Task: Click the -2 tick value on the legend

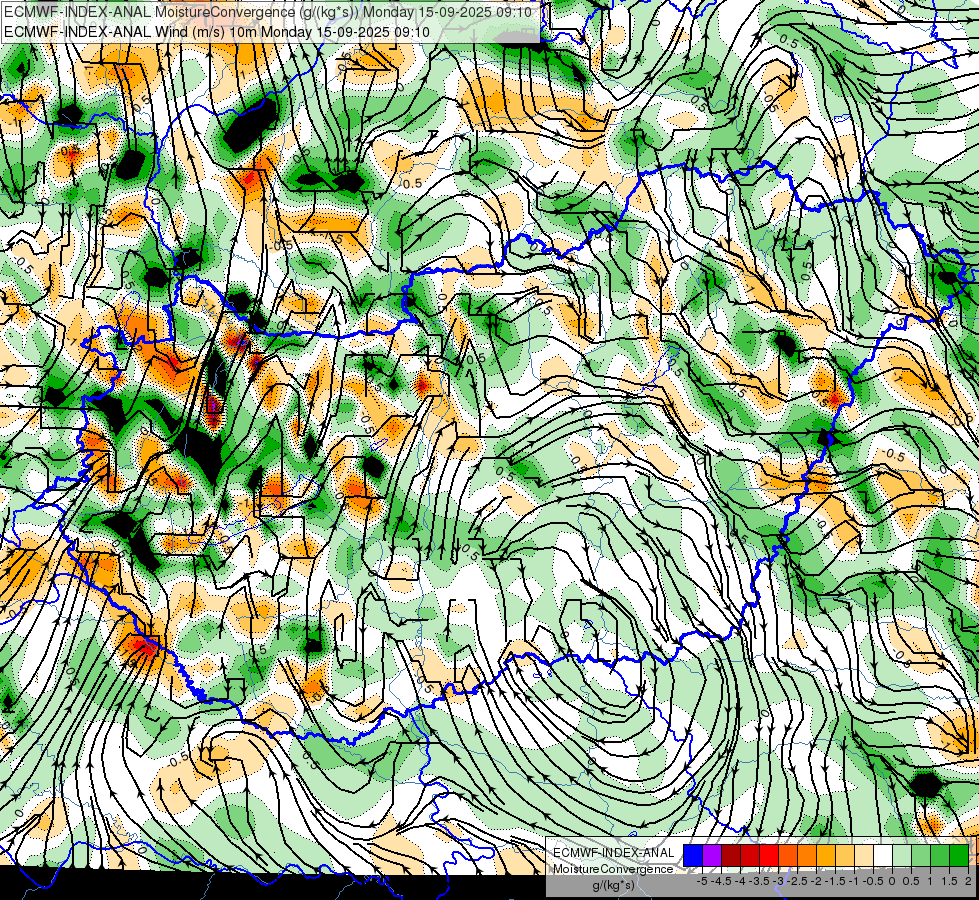Action: point(817,881)
